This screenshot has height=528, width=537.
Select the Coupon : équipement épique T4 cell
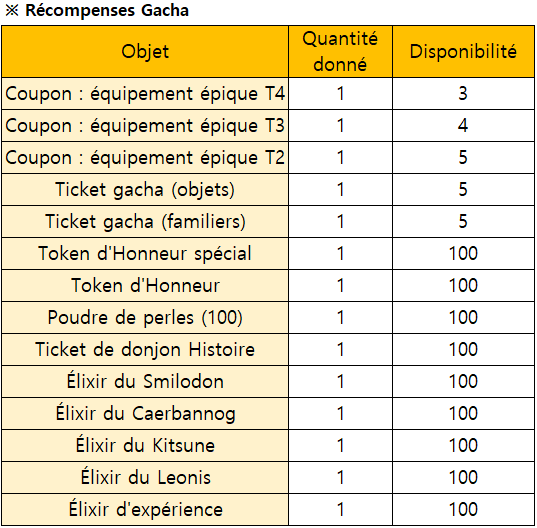pos(145,93)
